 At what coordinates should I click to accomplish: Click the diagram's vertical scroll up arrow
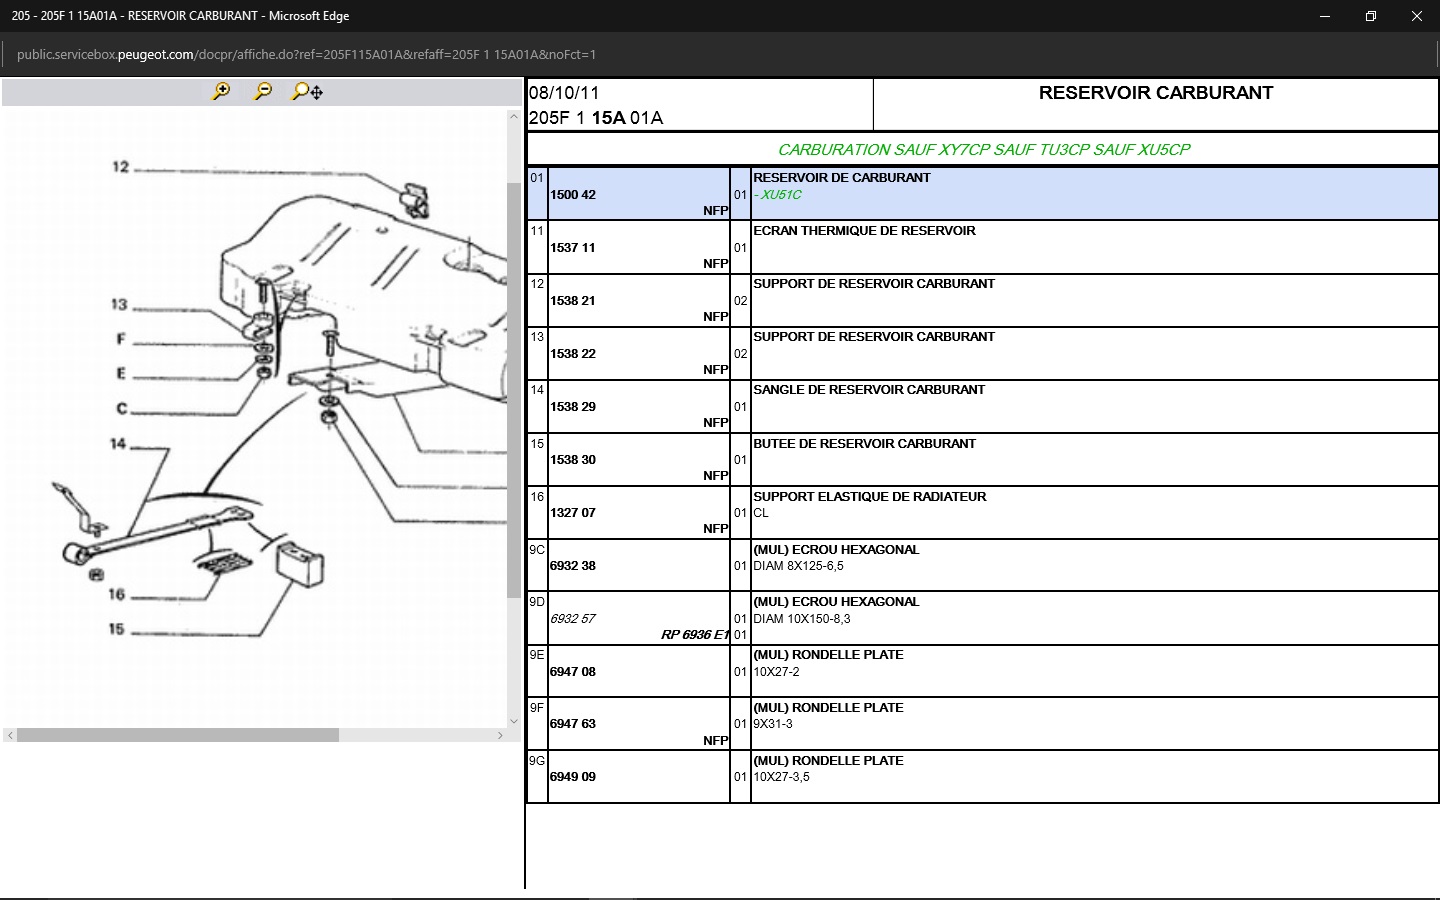tap(514, 117)
